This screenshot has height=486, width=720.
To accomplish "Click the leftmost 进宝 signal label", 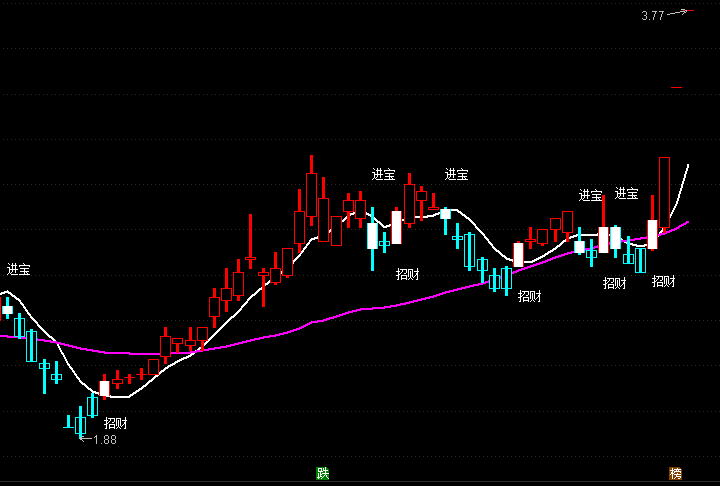I will tap(18, 269).
